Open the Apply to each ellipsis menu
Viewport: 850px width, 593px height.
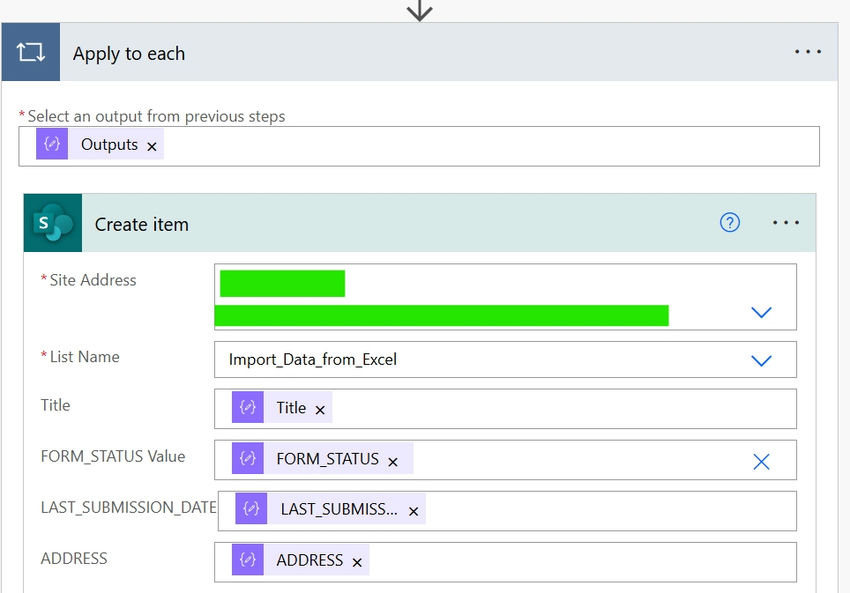pos(808,52)
